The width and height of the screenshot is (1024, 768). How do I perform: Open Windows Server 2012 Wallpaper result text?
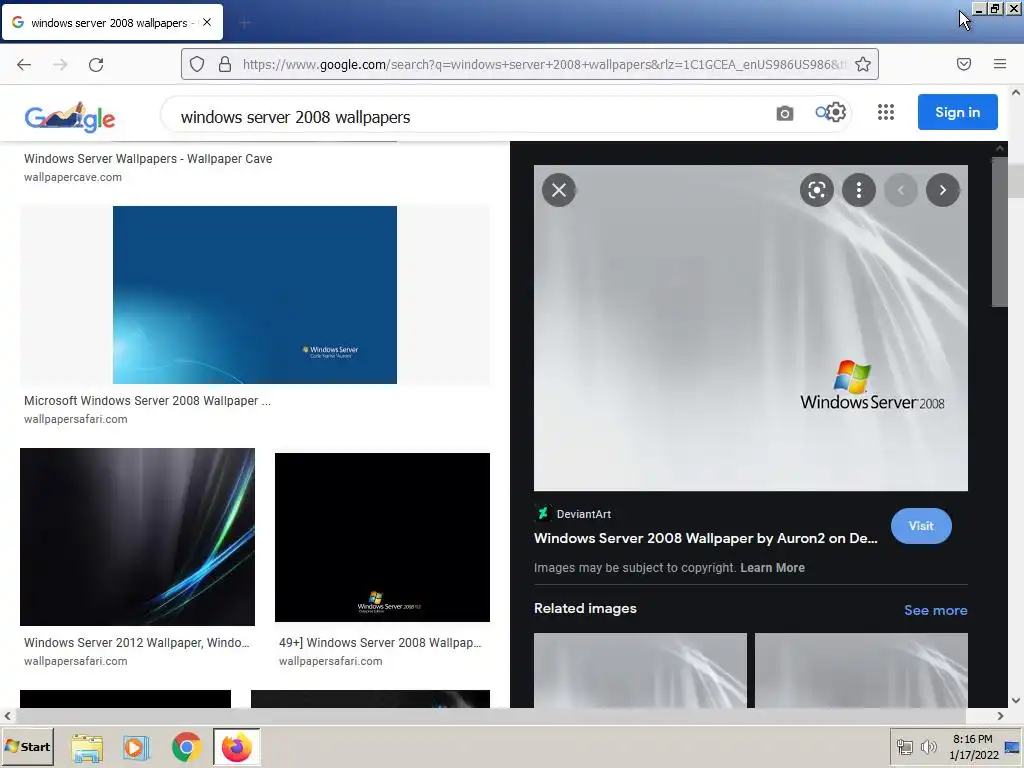pos(136,643)
